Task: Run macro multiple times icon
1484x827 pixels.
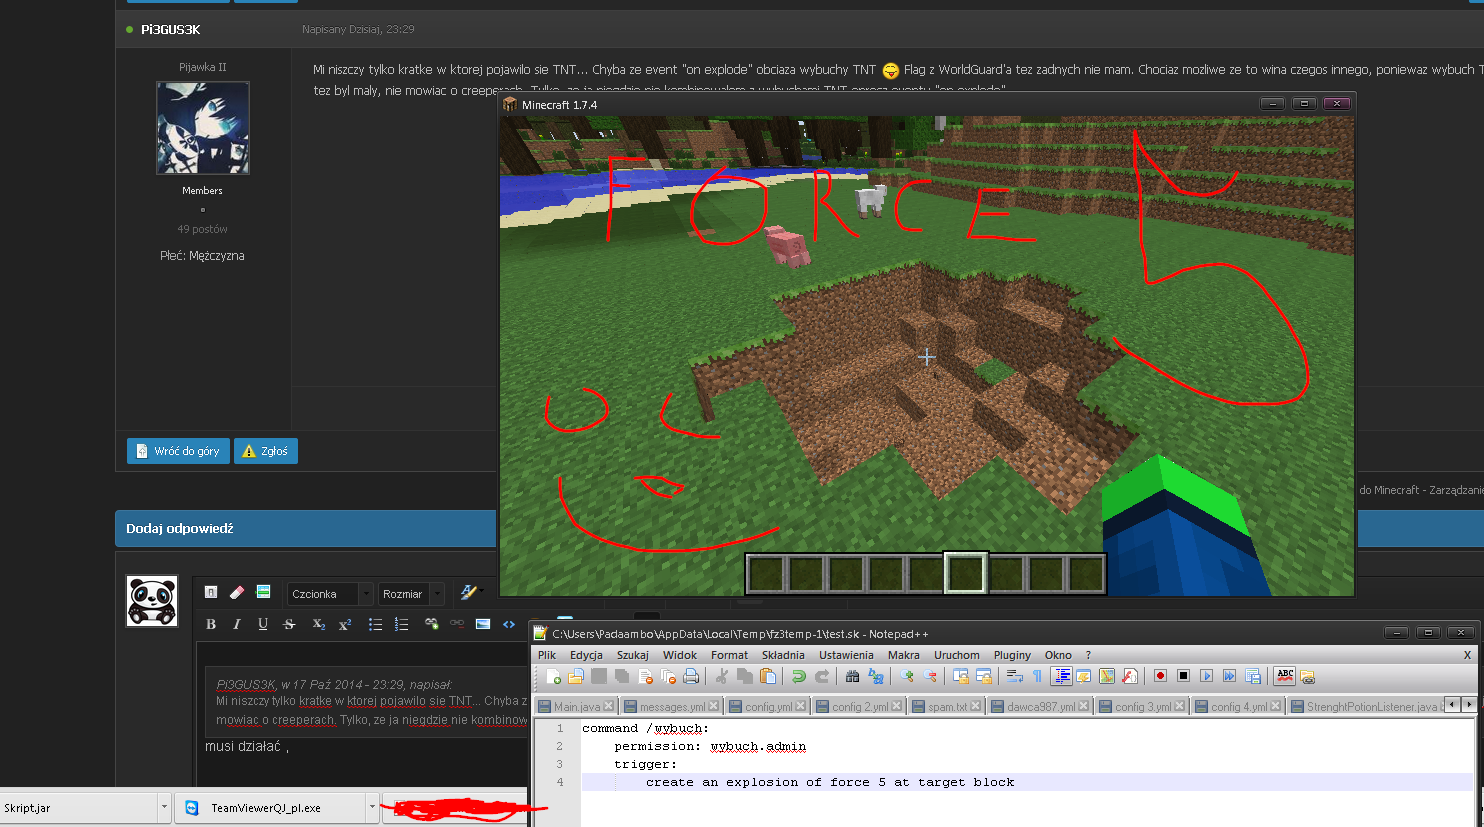Action: [x=1229, y=676]
